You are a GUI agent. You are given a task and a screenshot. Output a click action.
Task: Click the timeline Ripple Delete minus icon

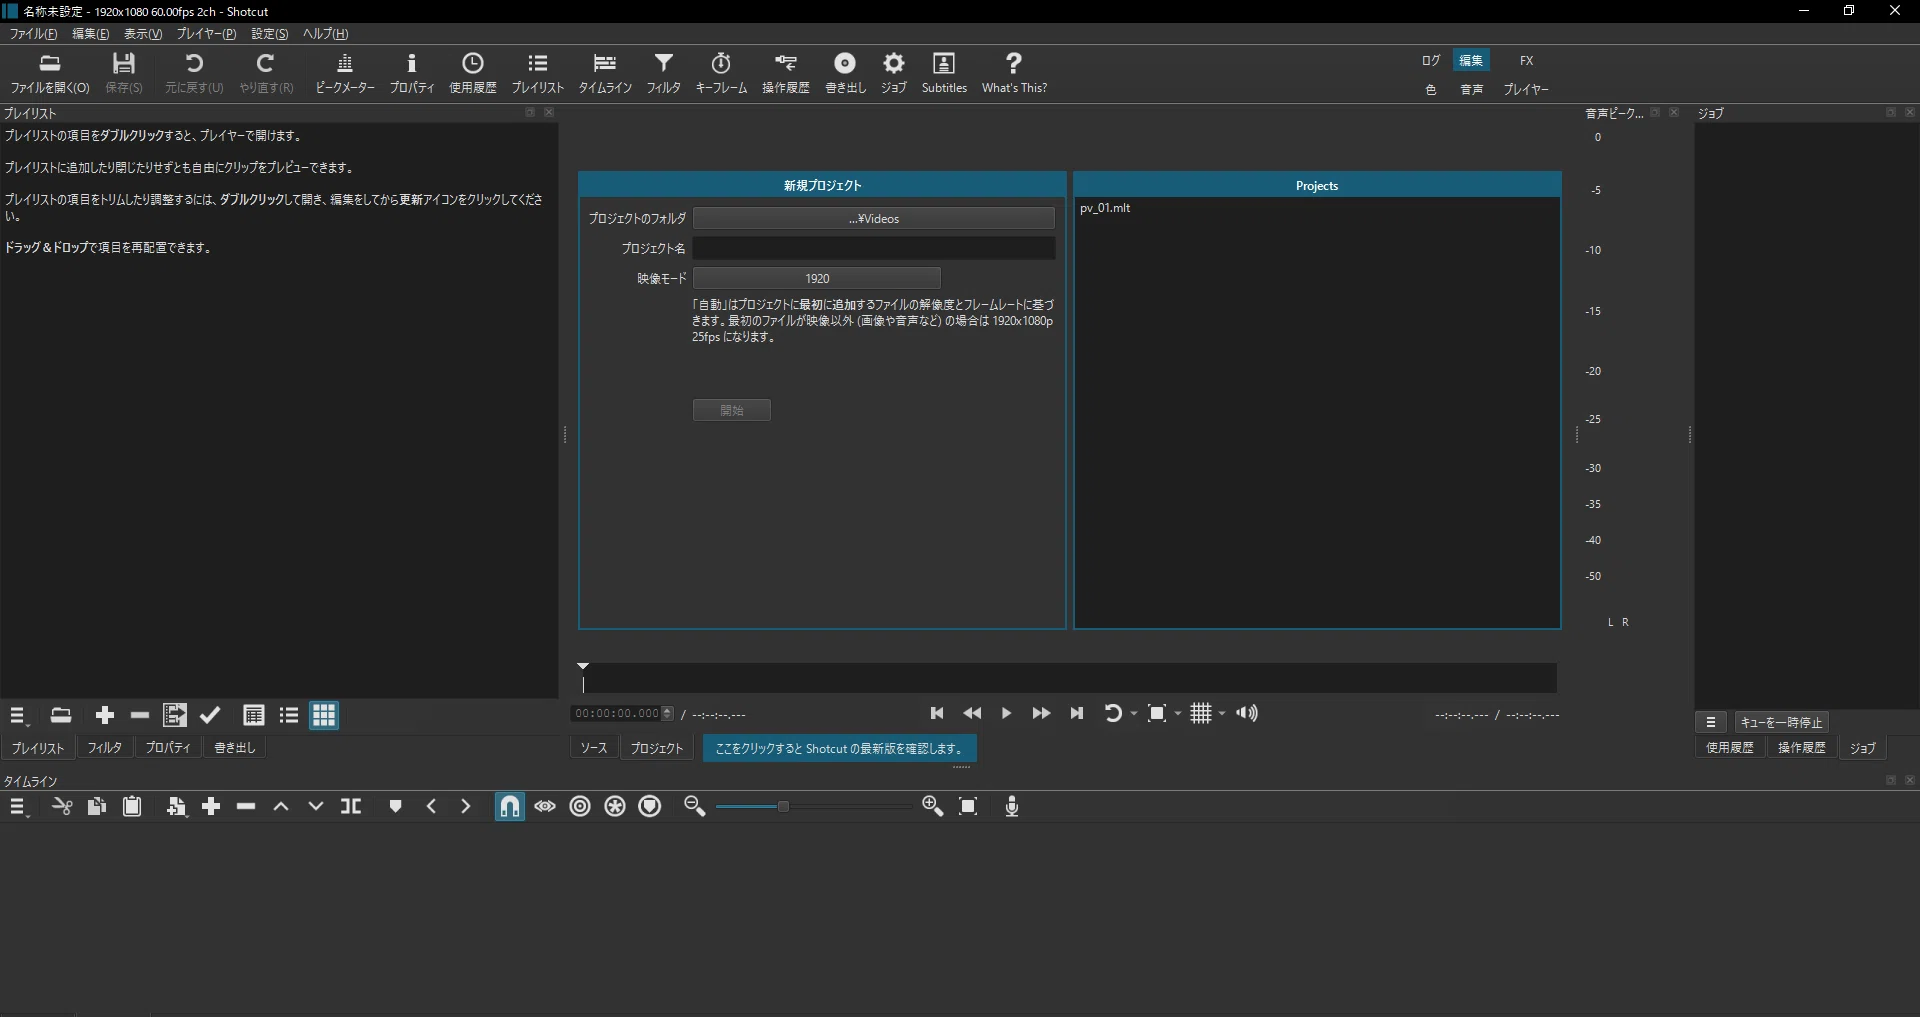(x=246, y=806)
